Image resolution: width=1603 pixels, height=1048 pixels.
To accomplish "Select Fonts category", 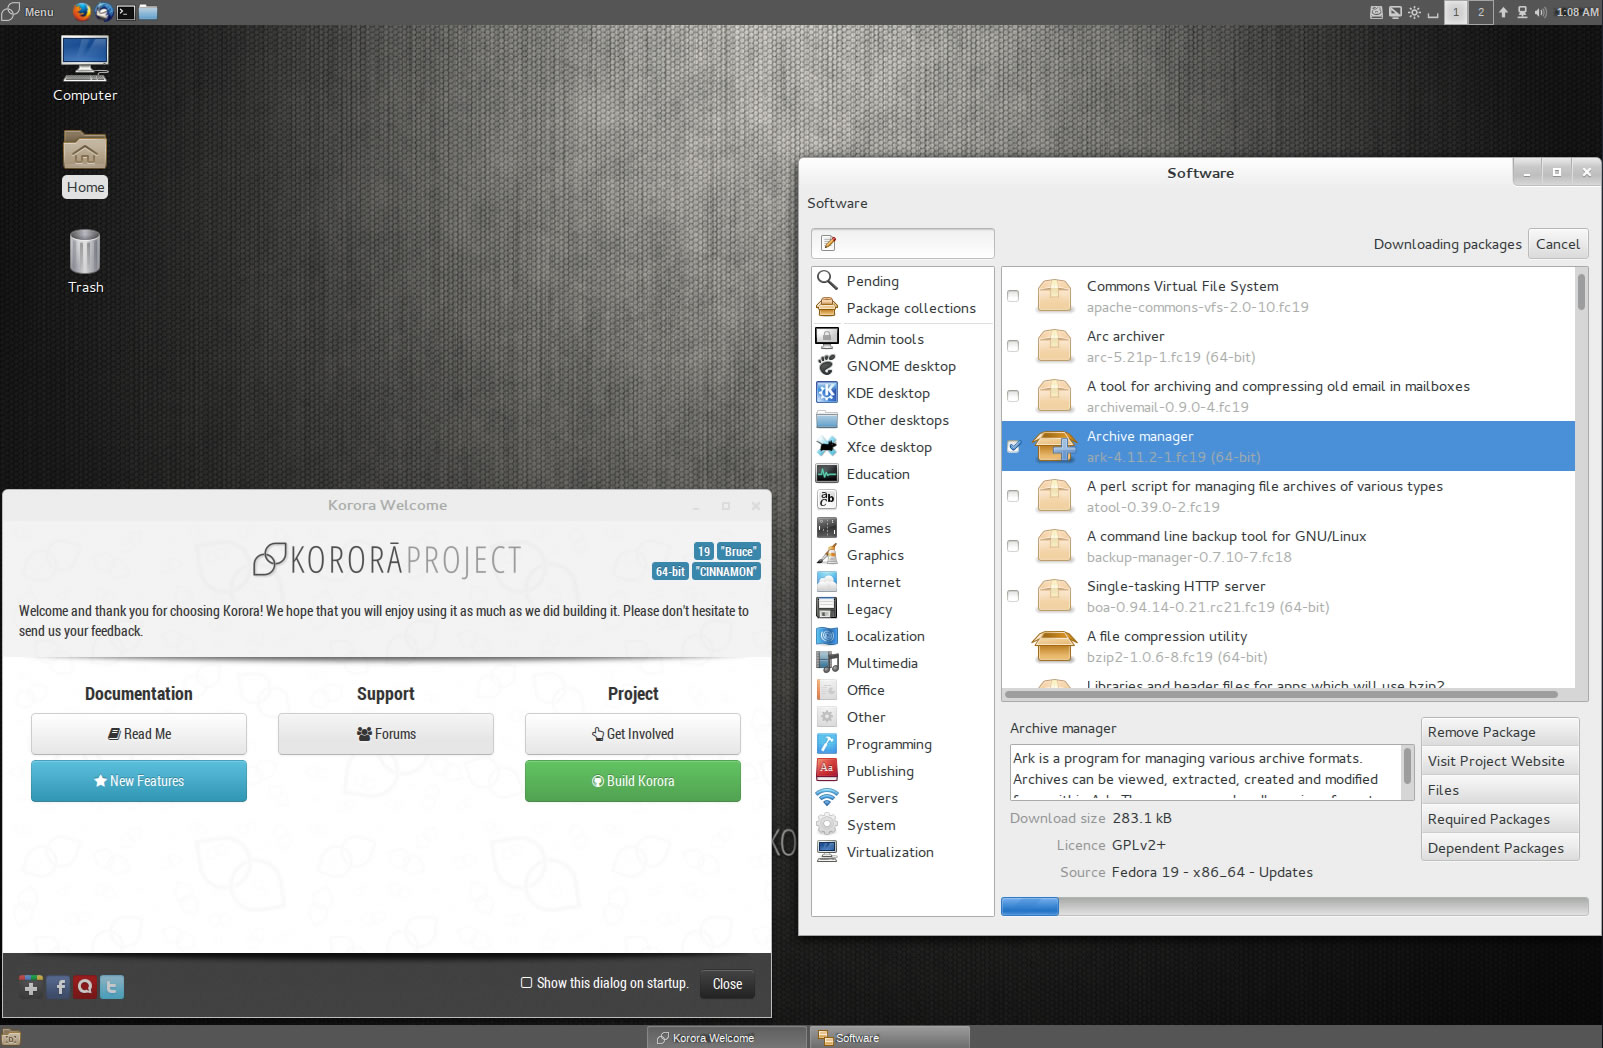I will [x=902, y=501].
